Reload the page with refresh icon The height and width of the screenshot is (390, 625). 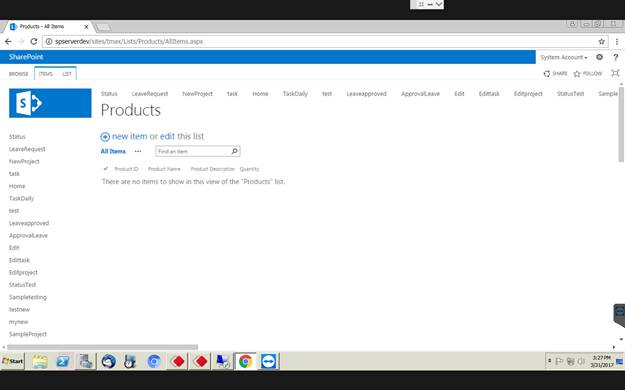coord(34,41)
